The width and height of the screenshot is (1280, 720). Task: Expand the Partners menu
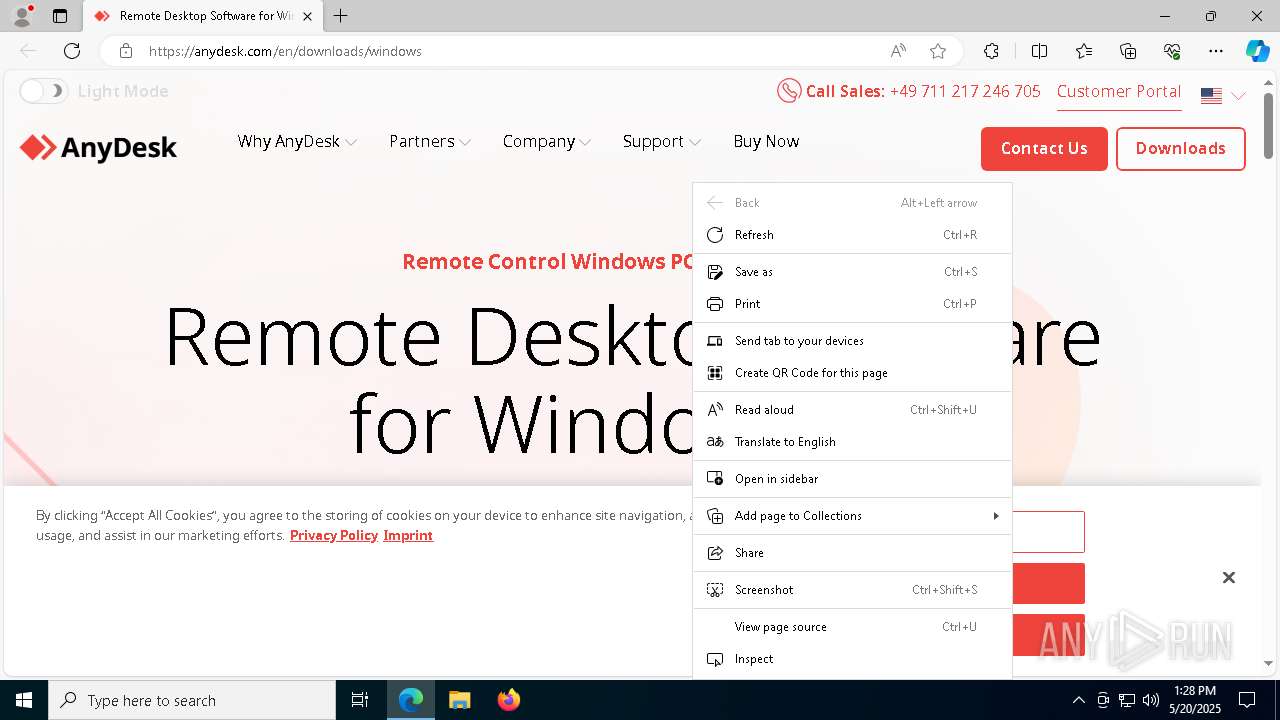tap(430, 142)
